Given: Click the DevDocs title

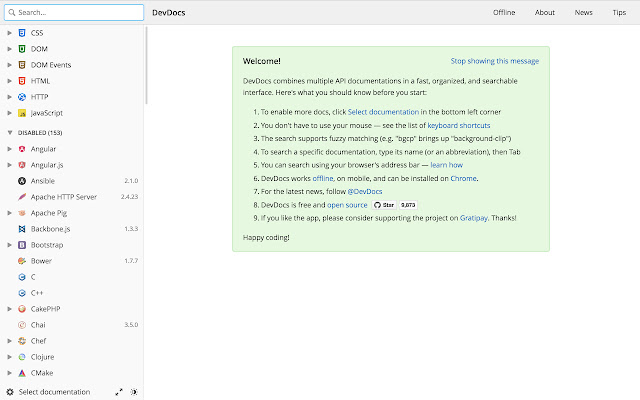Looking at the screenshot, I should click(x=169, y=13).
